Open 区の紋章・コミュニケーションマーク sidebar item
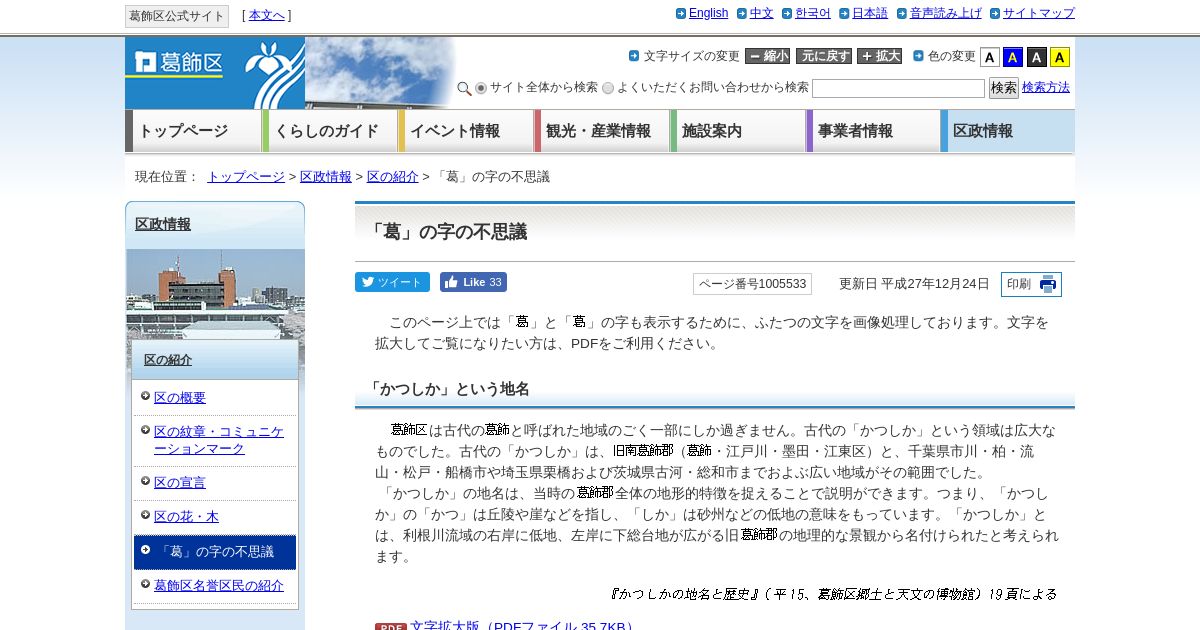This screenshot has height=630, width=1200. [219, 440]
